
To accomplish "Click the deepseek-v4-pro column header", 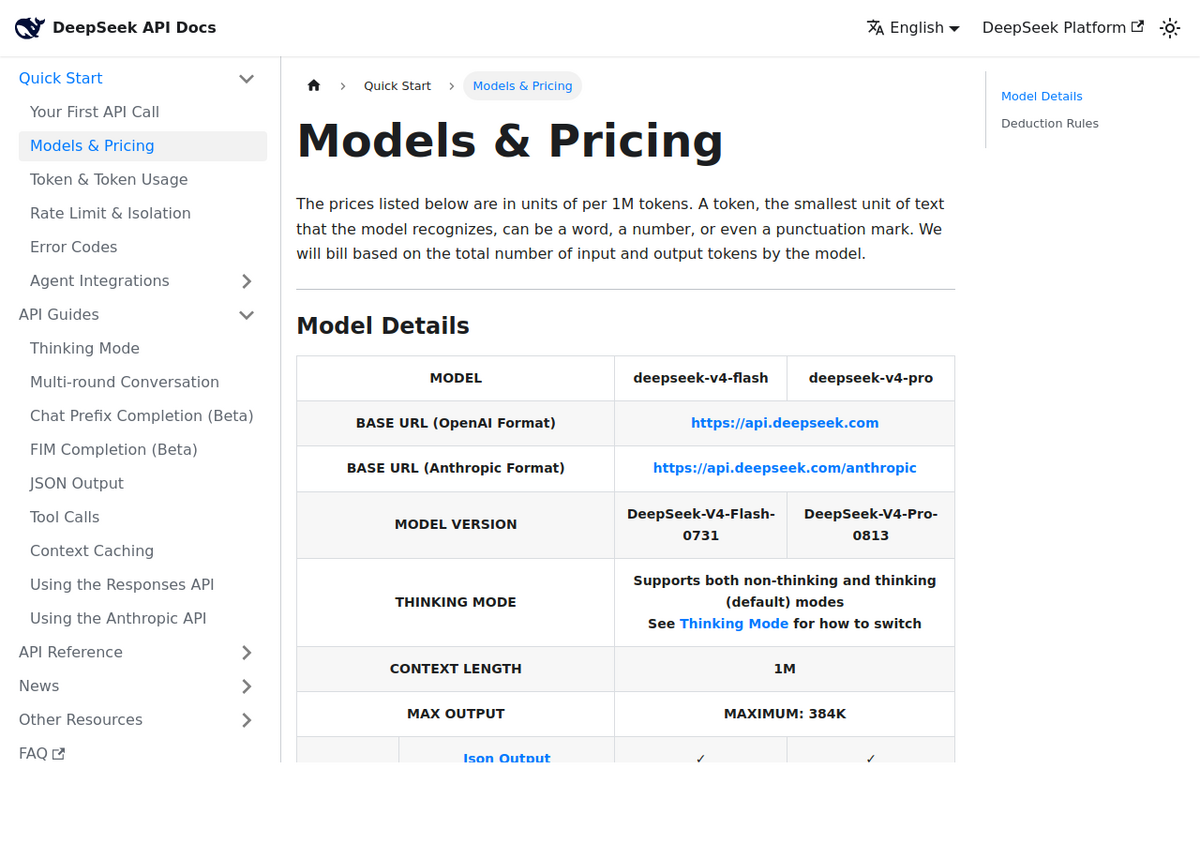I will point(871,378).
